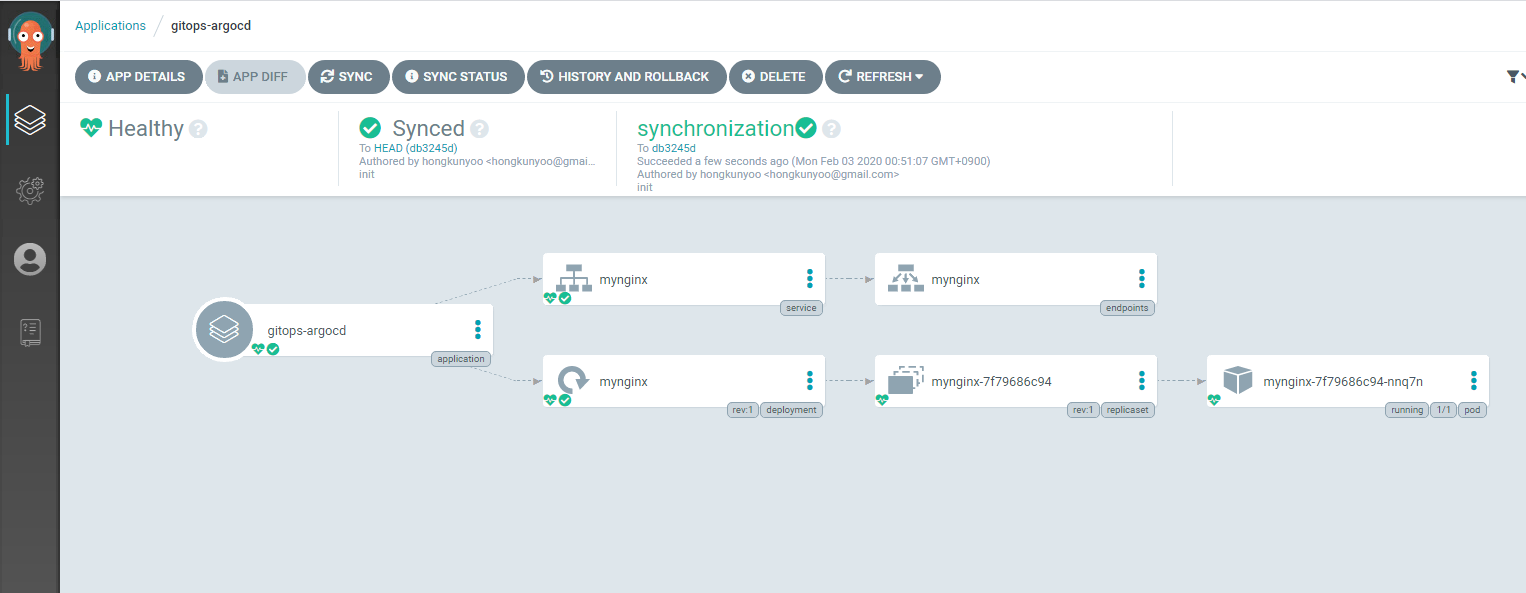Click the 'replicaset' tag label

click(x=1128, y=410)
